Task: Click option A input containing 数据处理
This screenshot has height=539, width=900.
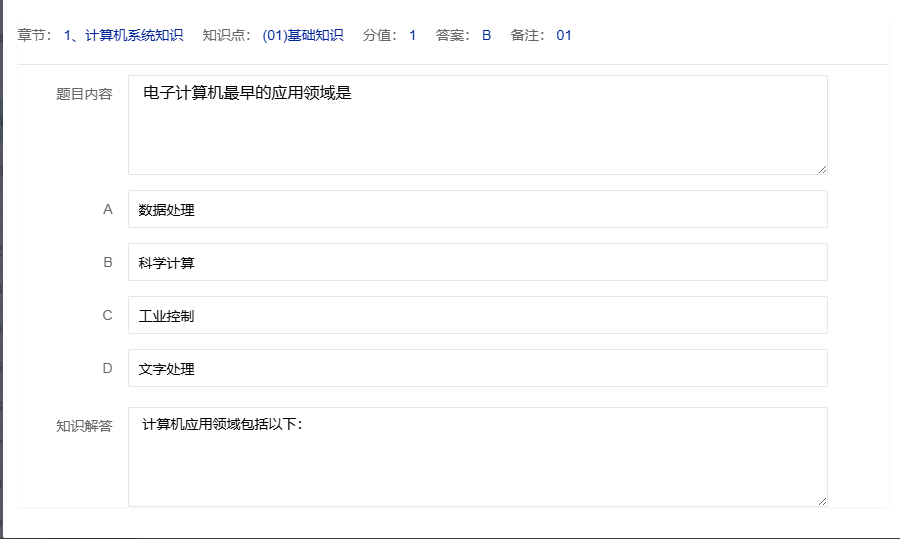Action: (x=477, y=209)
